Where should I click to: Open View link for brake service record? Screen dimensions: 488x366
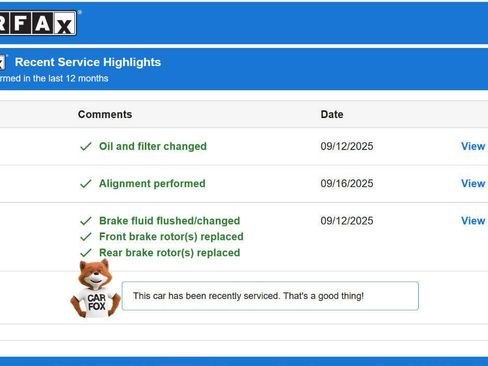[x=473, y=221]
